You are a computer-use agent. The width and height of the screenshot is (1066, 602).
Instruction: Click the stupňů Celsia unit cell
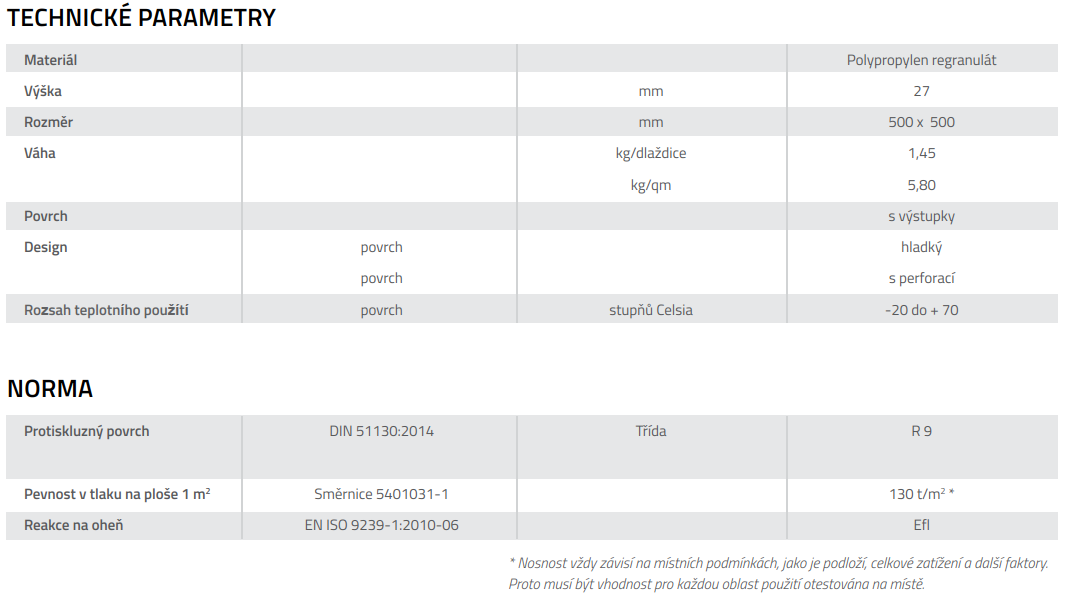(x=651, y=310)
